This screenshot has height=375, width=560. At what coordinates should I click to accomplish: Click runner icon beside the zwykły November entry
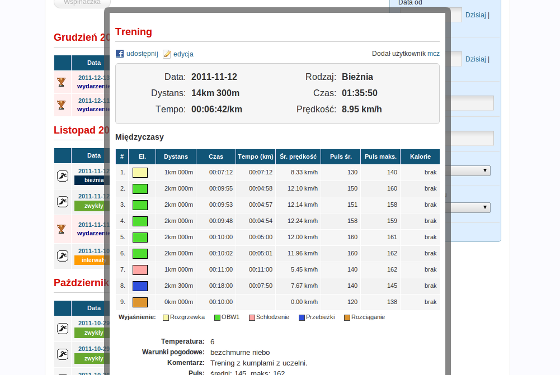[62, 202]
